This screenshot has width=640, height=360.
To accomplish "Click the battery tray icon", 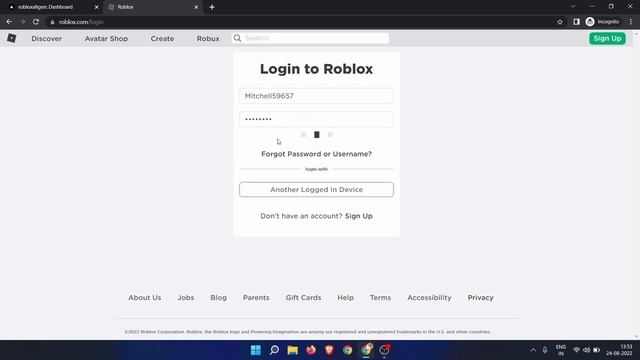I will (596, 350).
